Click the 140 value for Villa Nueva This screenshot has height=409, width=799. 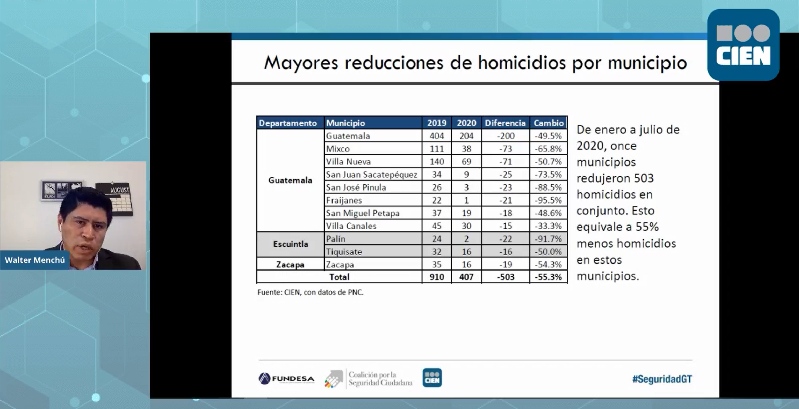click(437, 161)
